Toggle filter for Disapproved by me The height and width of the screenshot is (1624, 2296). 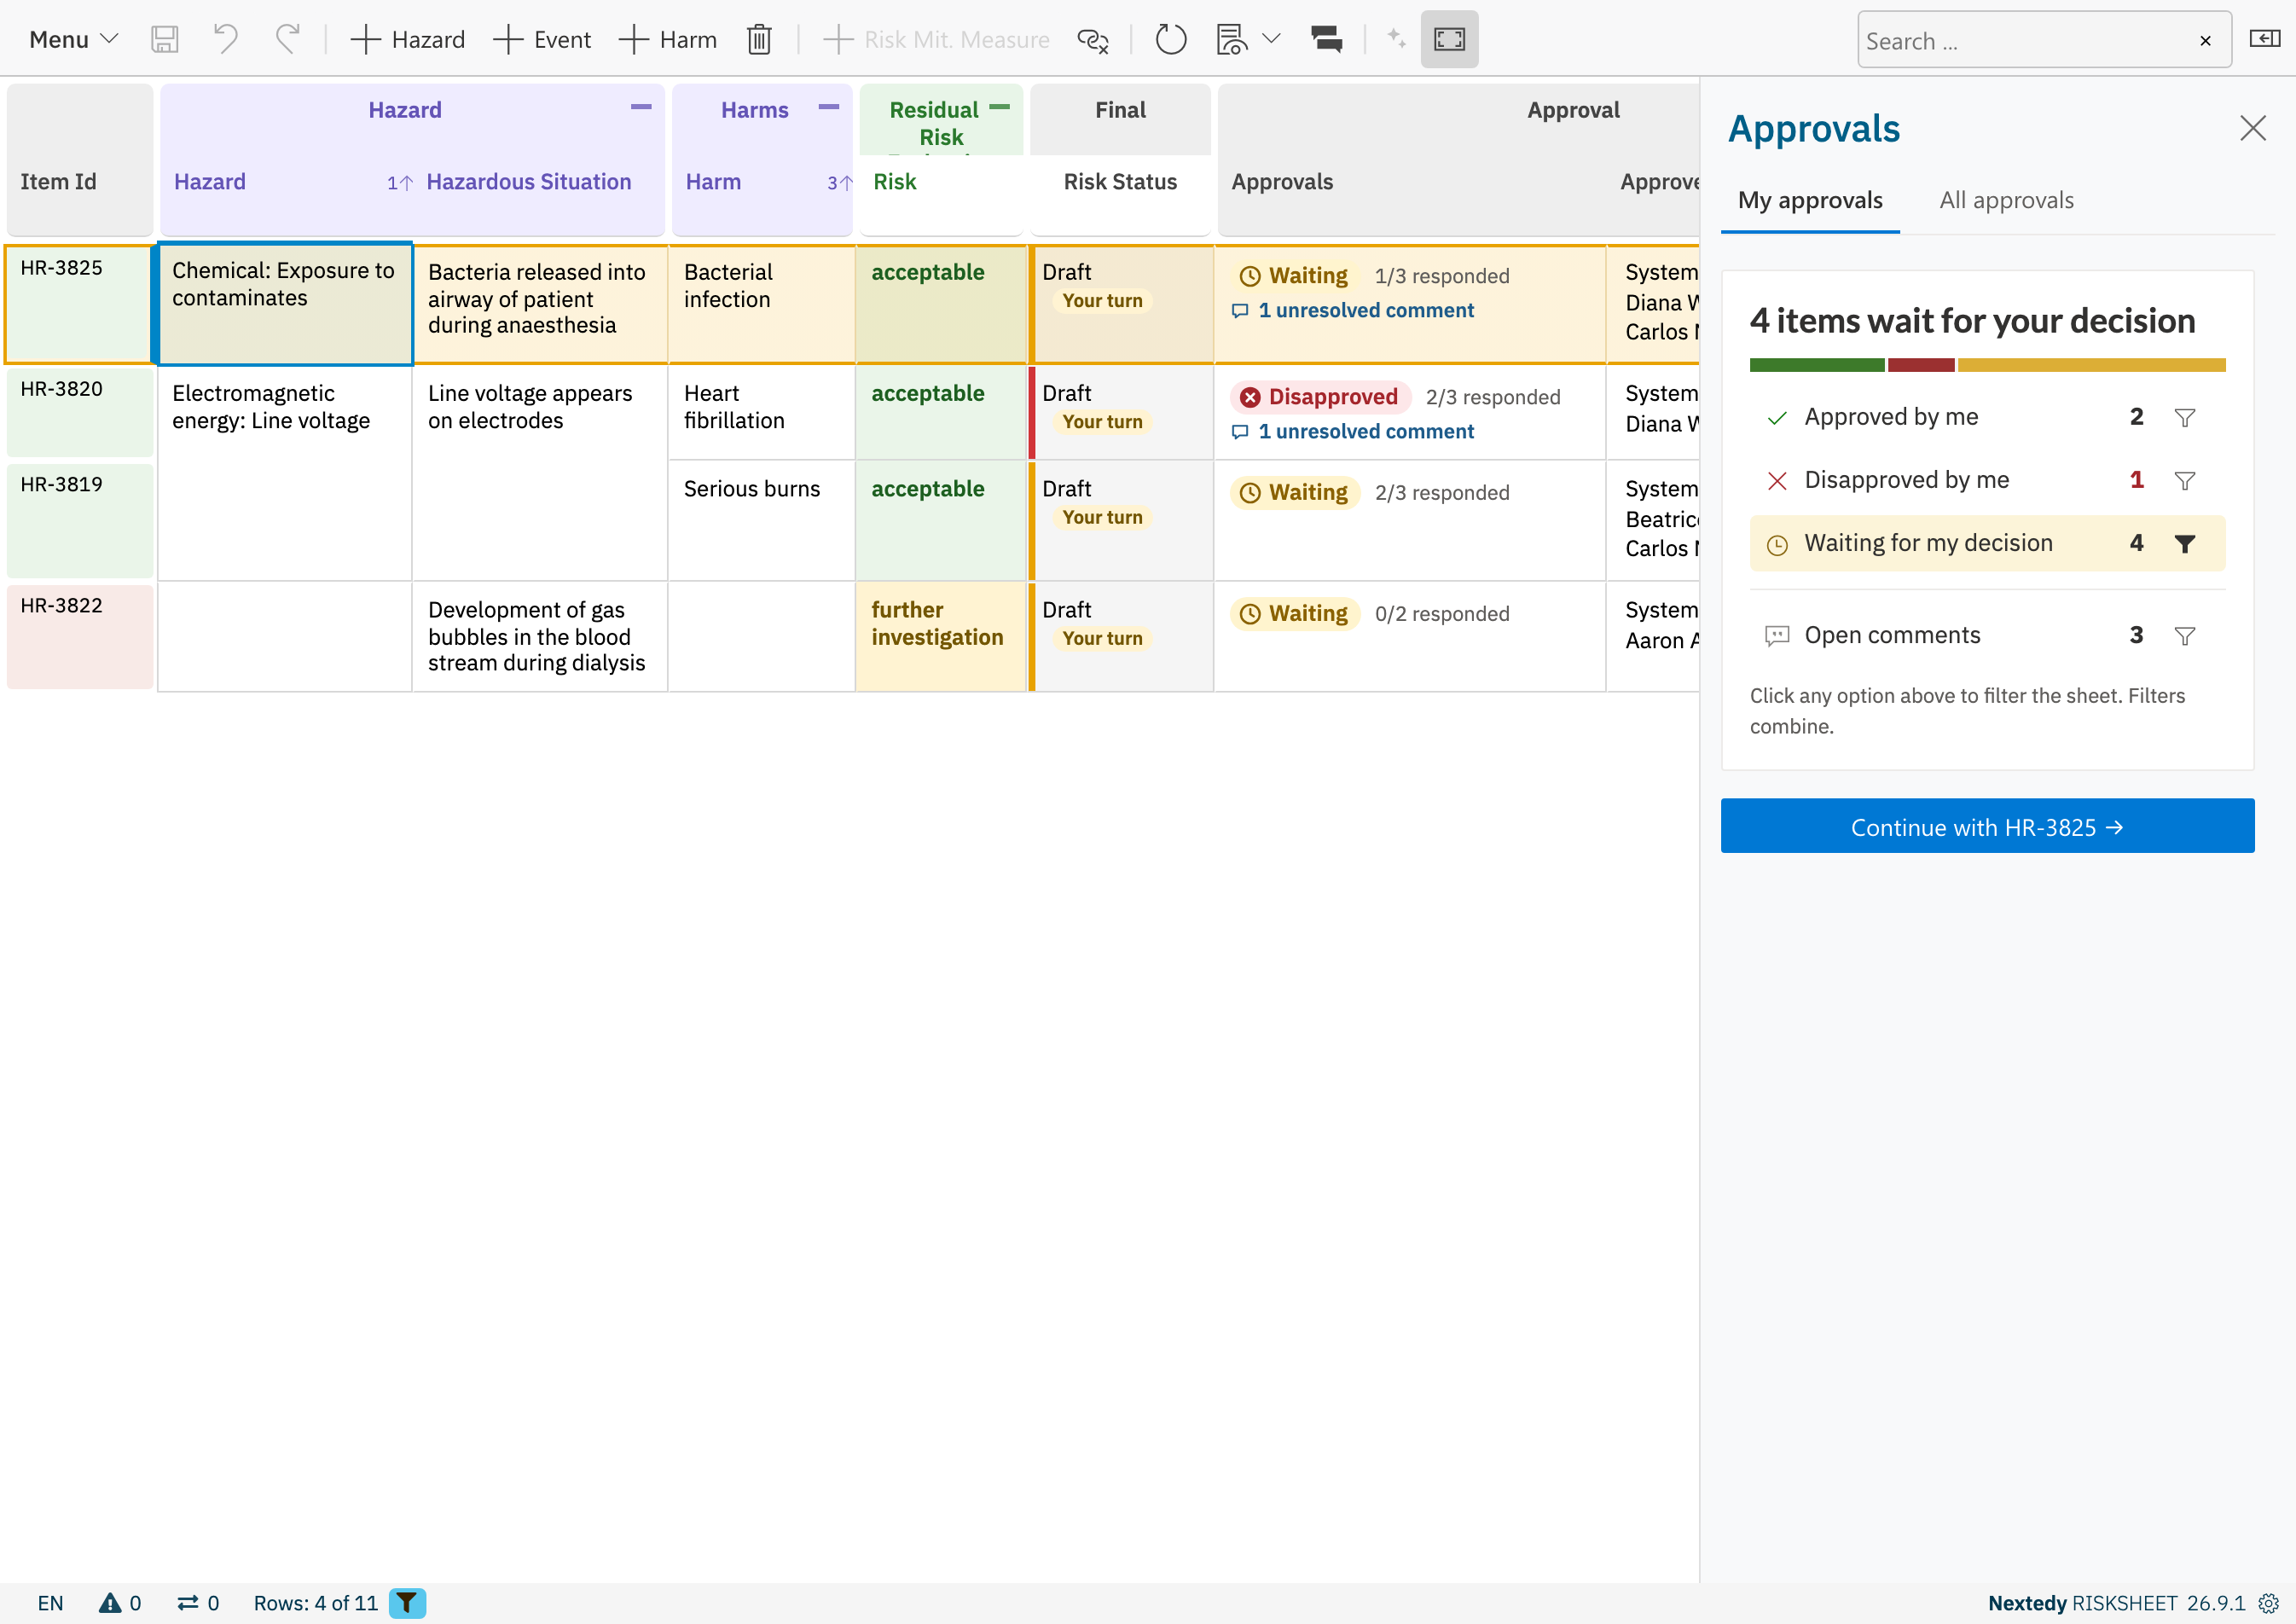[2184, 481]
